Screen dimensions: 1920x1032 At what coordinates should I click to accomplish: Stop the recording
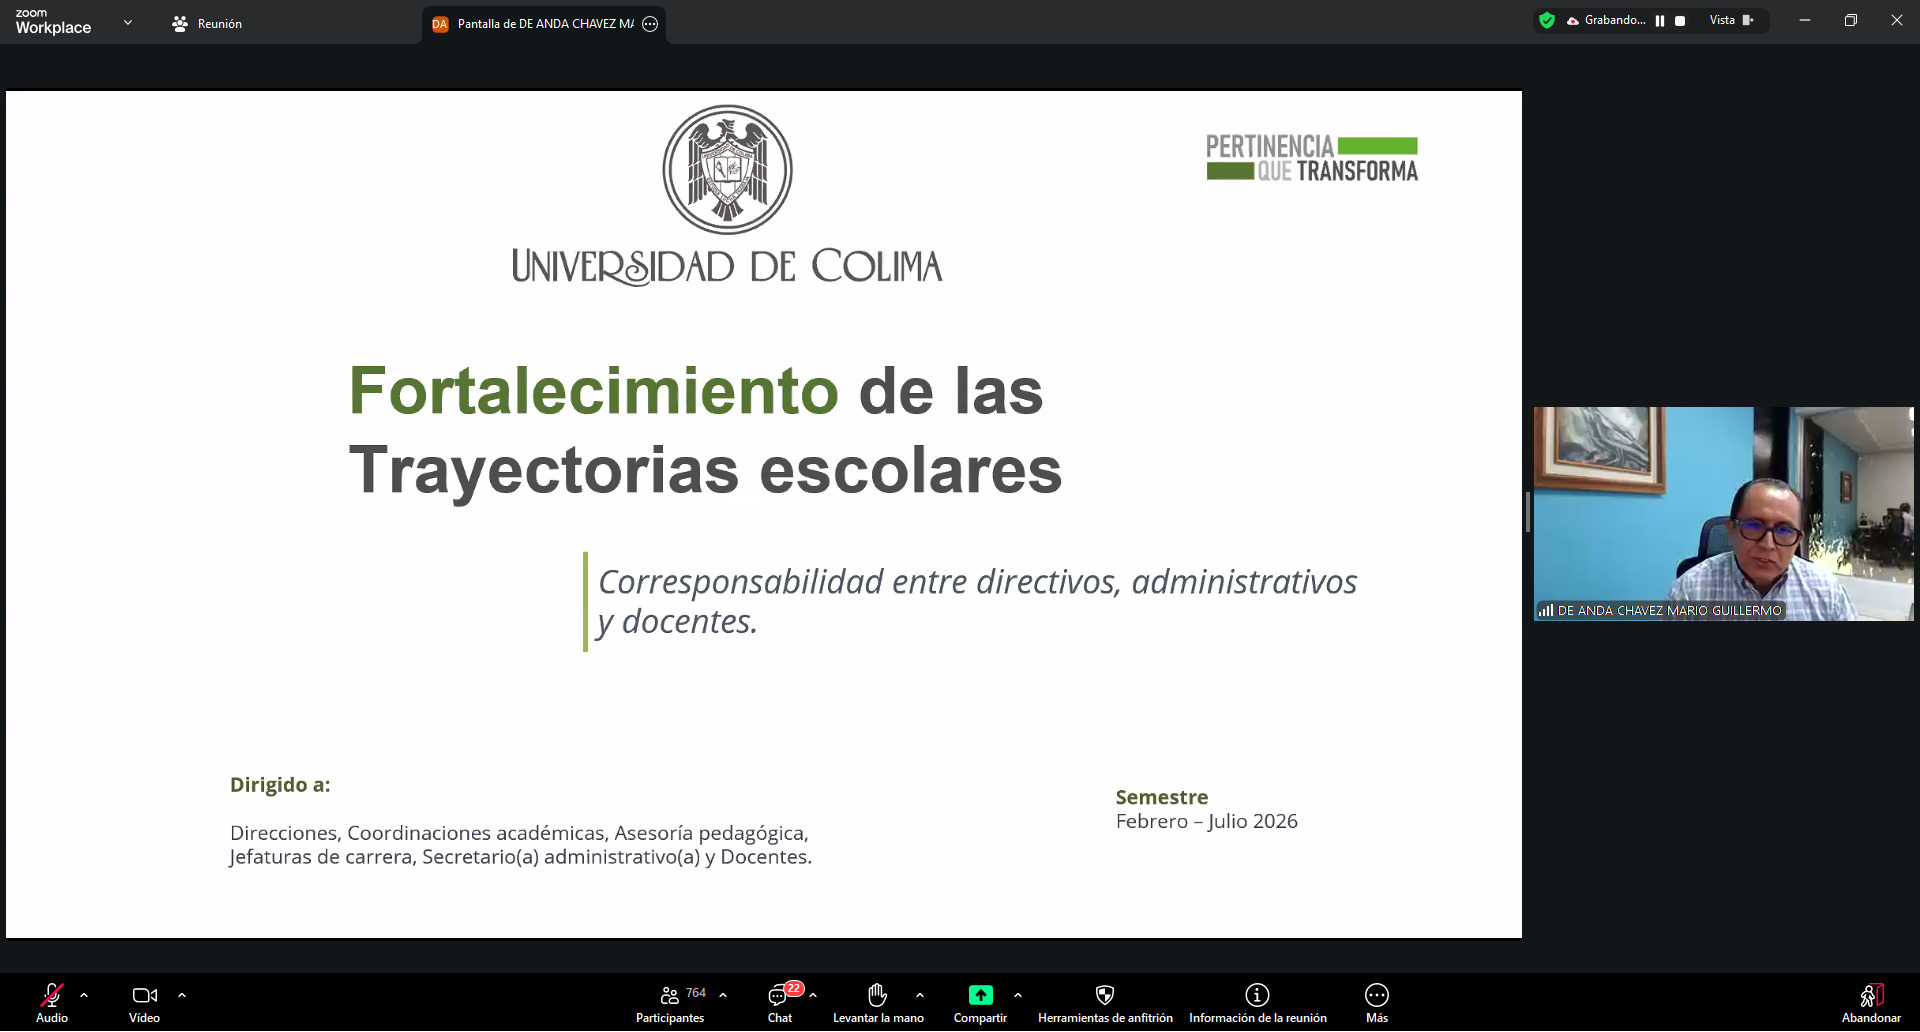[1680, 21]
